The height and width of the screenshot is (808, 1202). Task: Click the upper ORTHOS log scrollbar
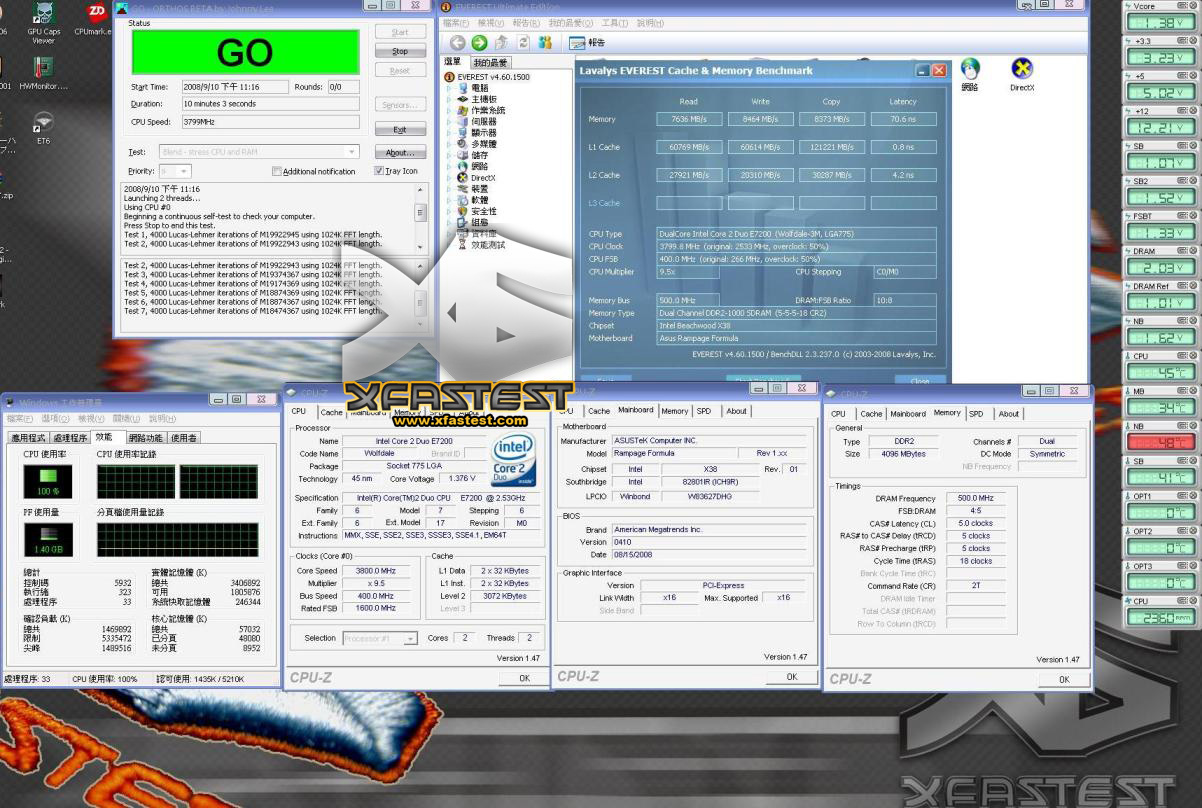[x=420, y=217]
